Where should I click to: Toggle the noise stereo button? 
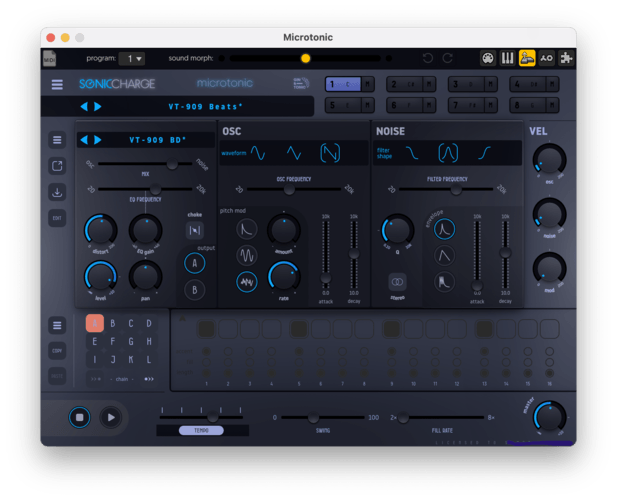point(397,282)
